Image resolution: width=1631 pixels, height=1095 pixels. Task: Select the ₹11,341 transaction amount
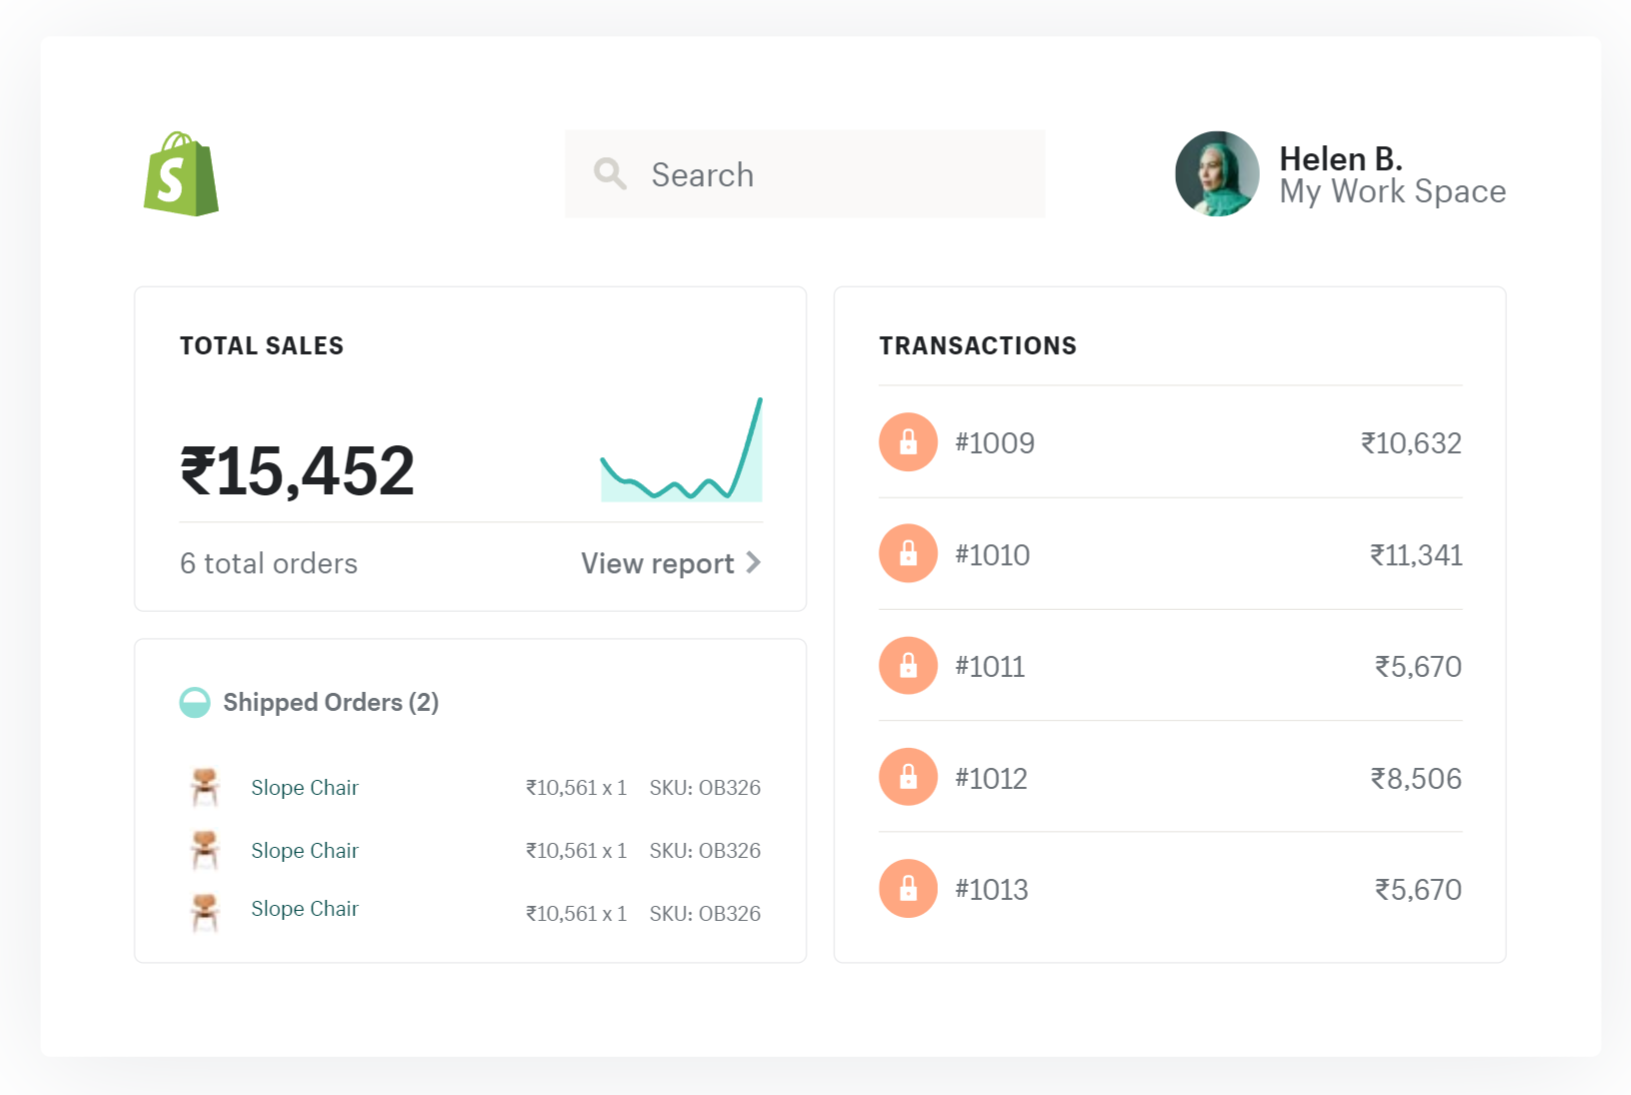coord(1416,555)
